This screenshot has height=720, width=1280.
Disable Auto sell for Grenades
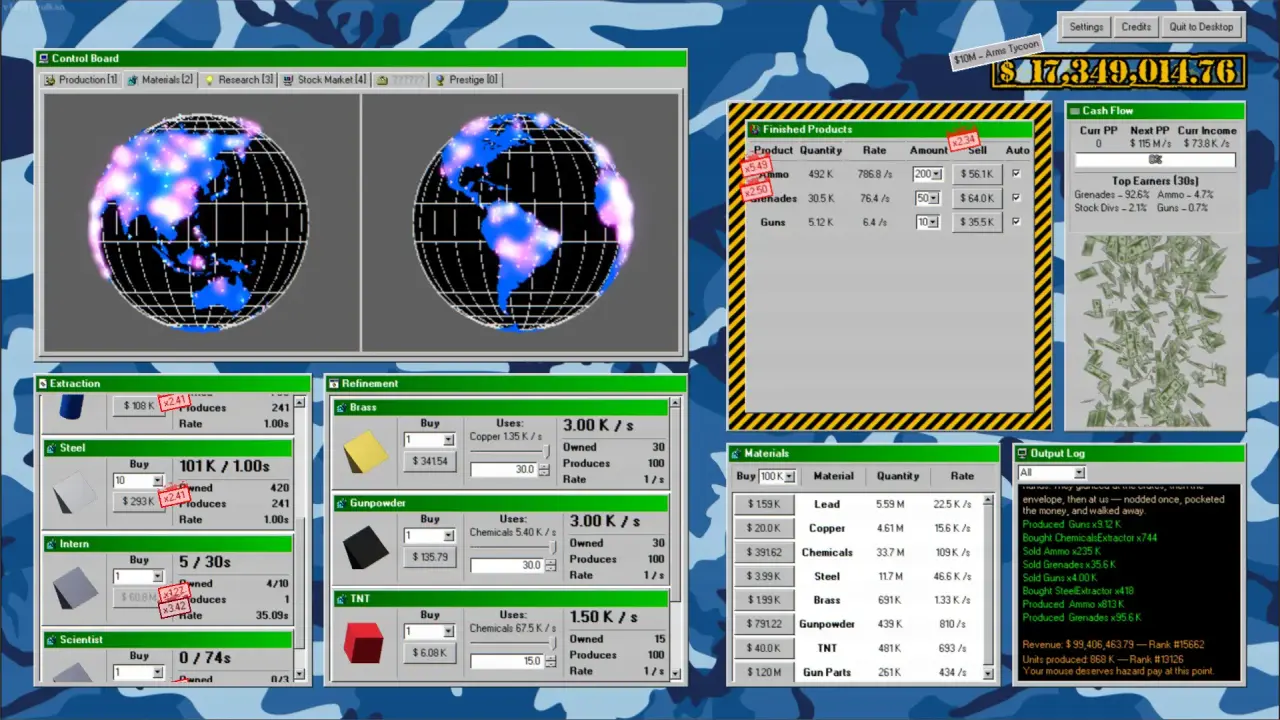pyautogui.click(x=1017, y=198)
